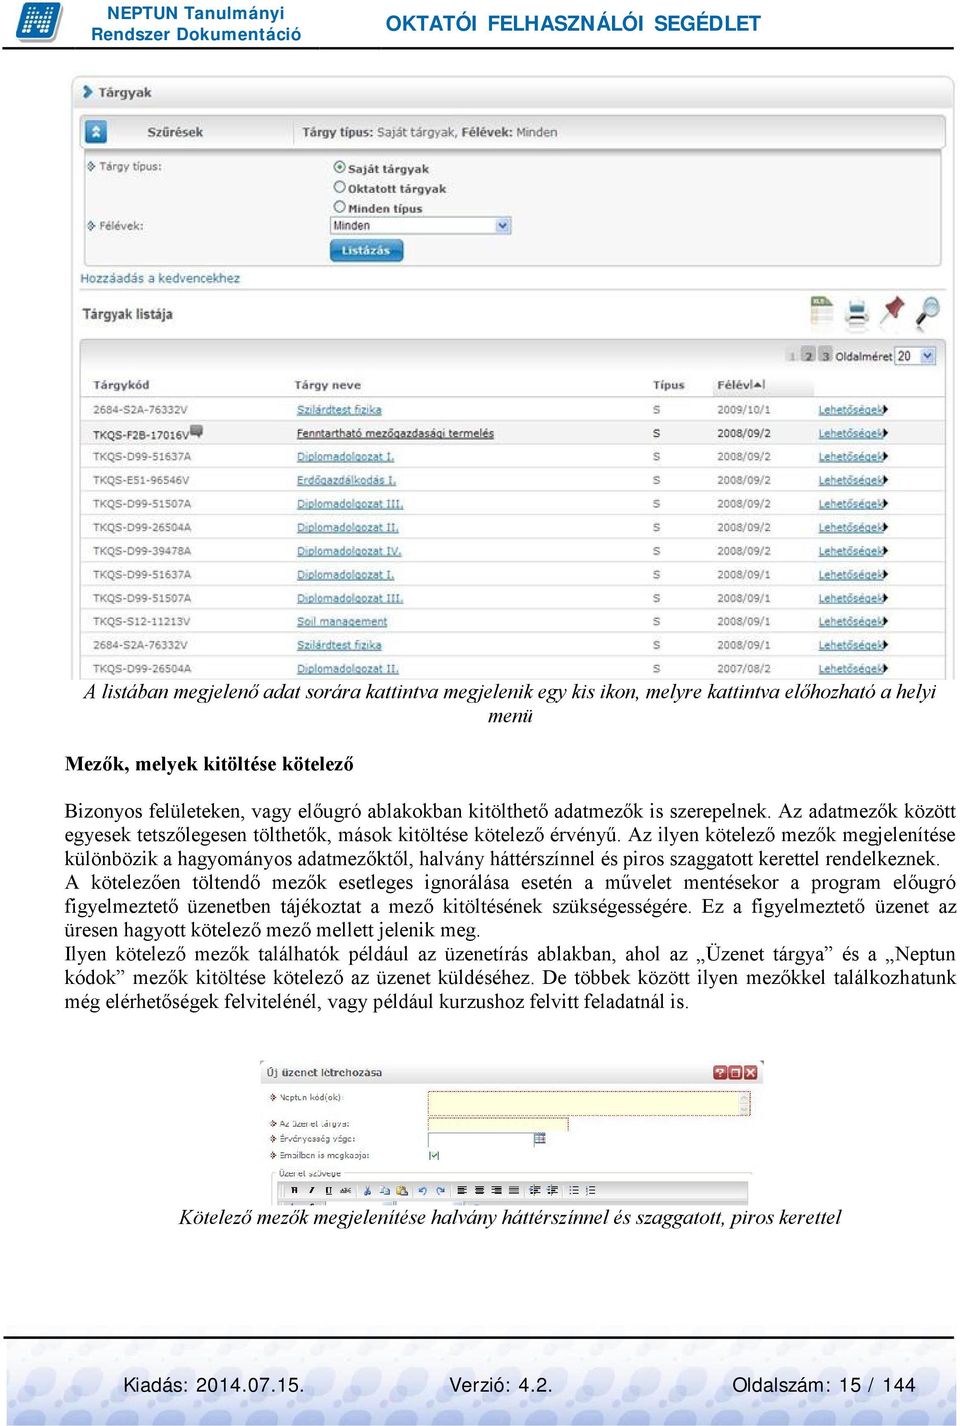Screen dimensions: 960x1426
Task: Select the Oktatott tárgyak radio button
Action: point(340,187)
